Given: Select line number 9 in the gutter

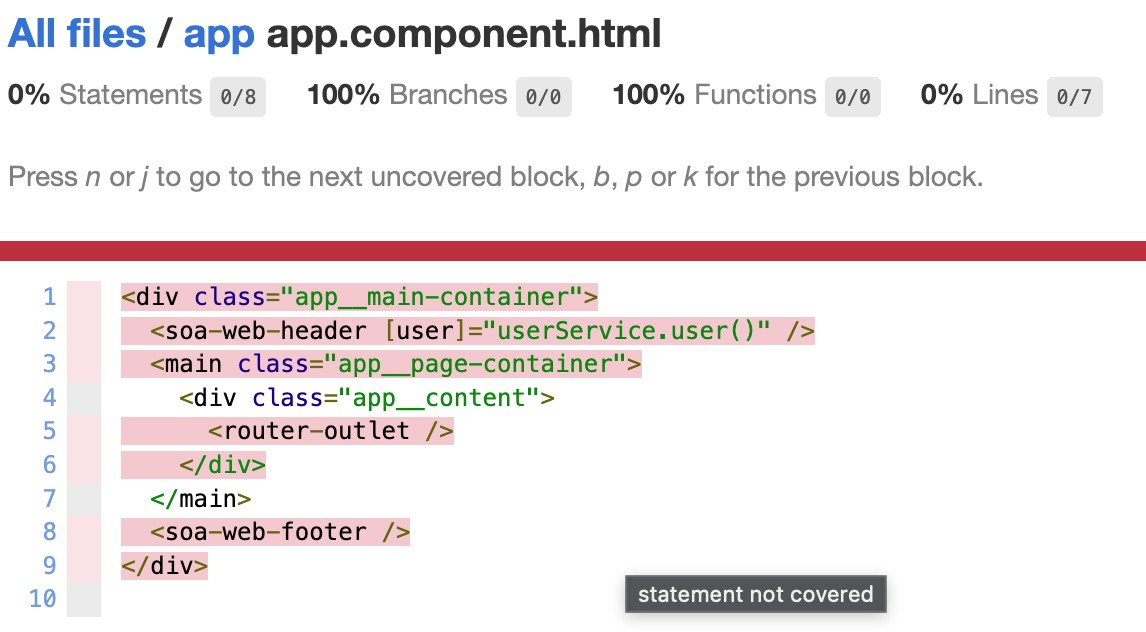Looking at the screenshot, I should (x=50, y=566).
